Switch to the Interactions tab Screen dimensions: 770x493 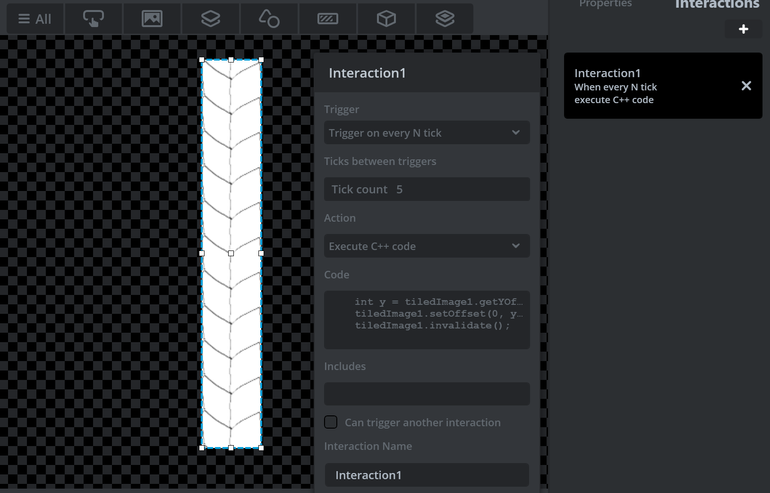point(717,4)
